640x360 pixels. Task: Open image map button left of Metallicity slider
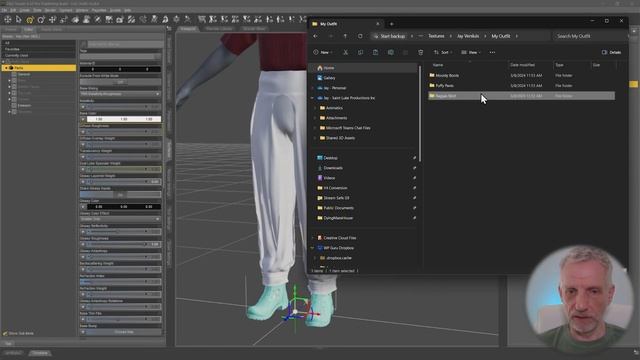[83, 107]
